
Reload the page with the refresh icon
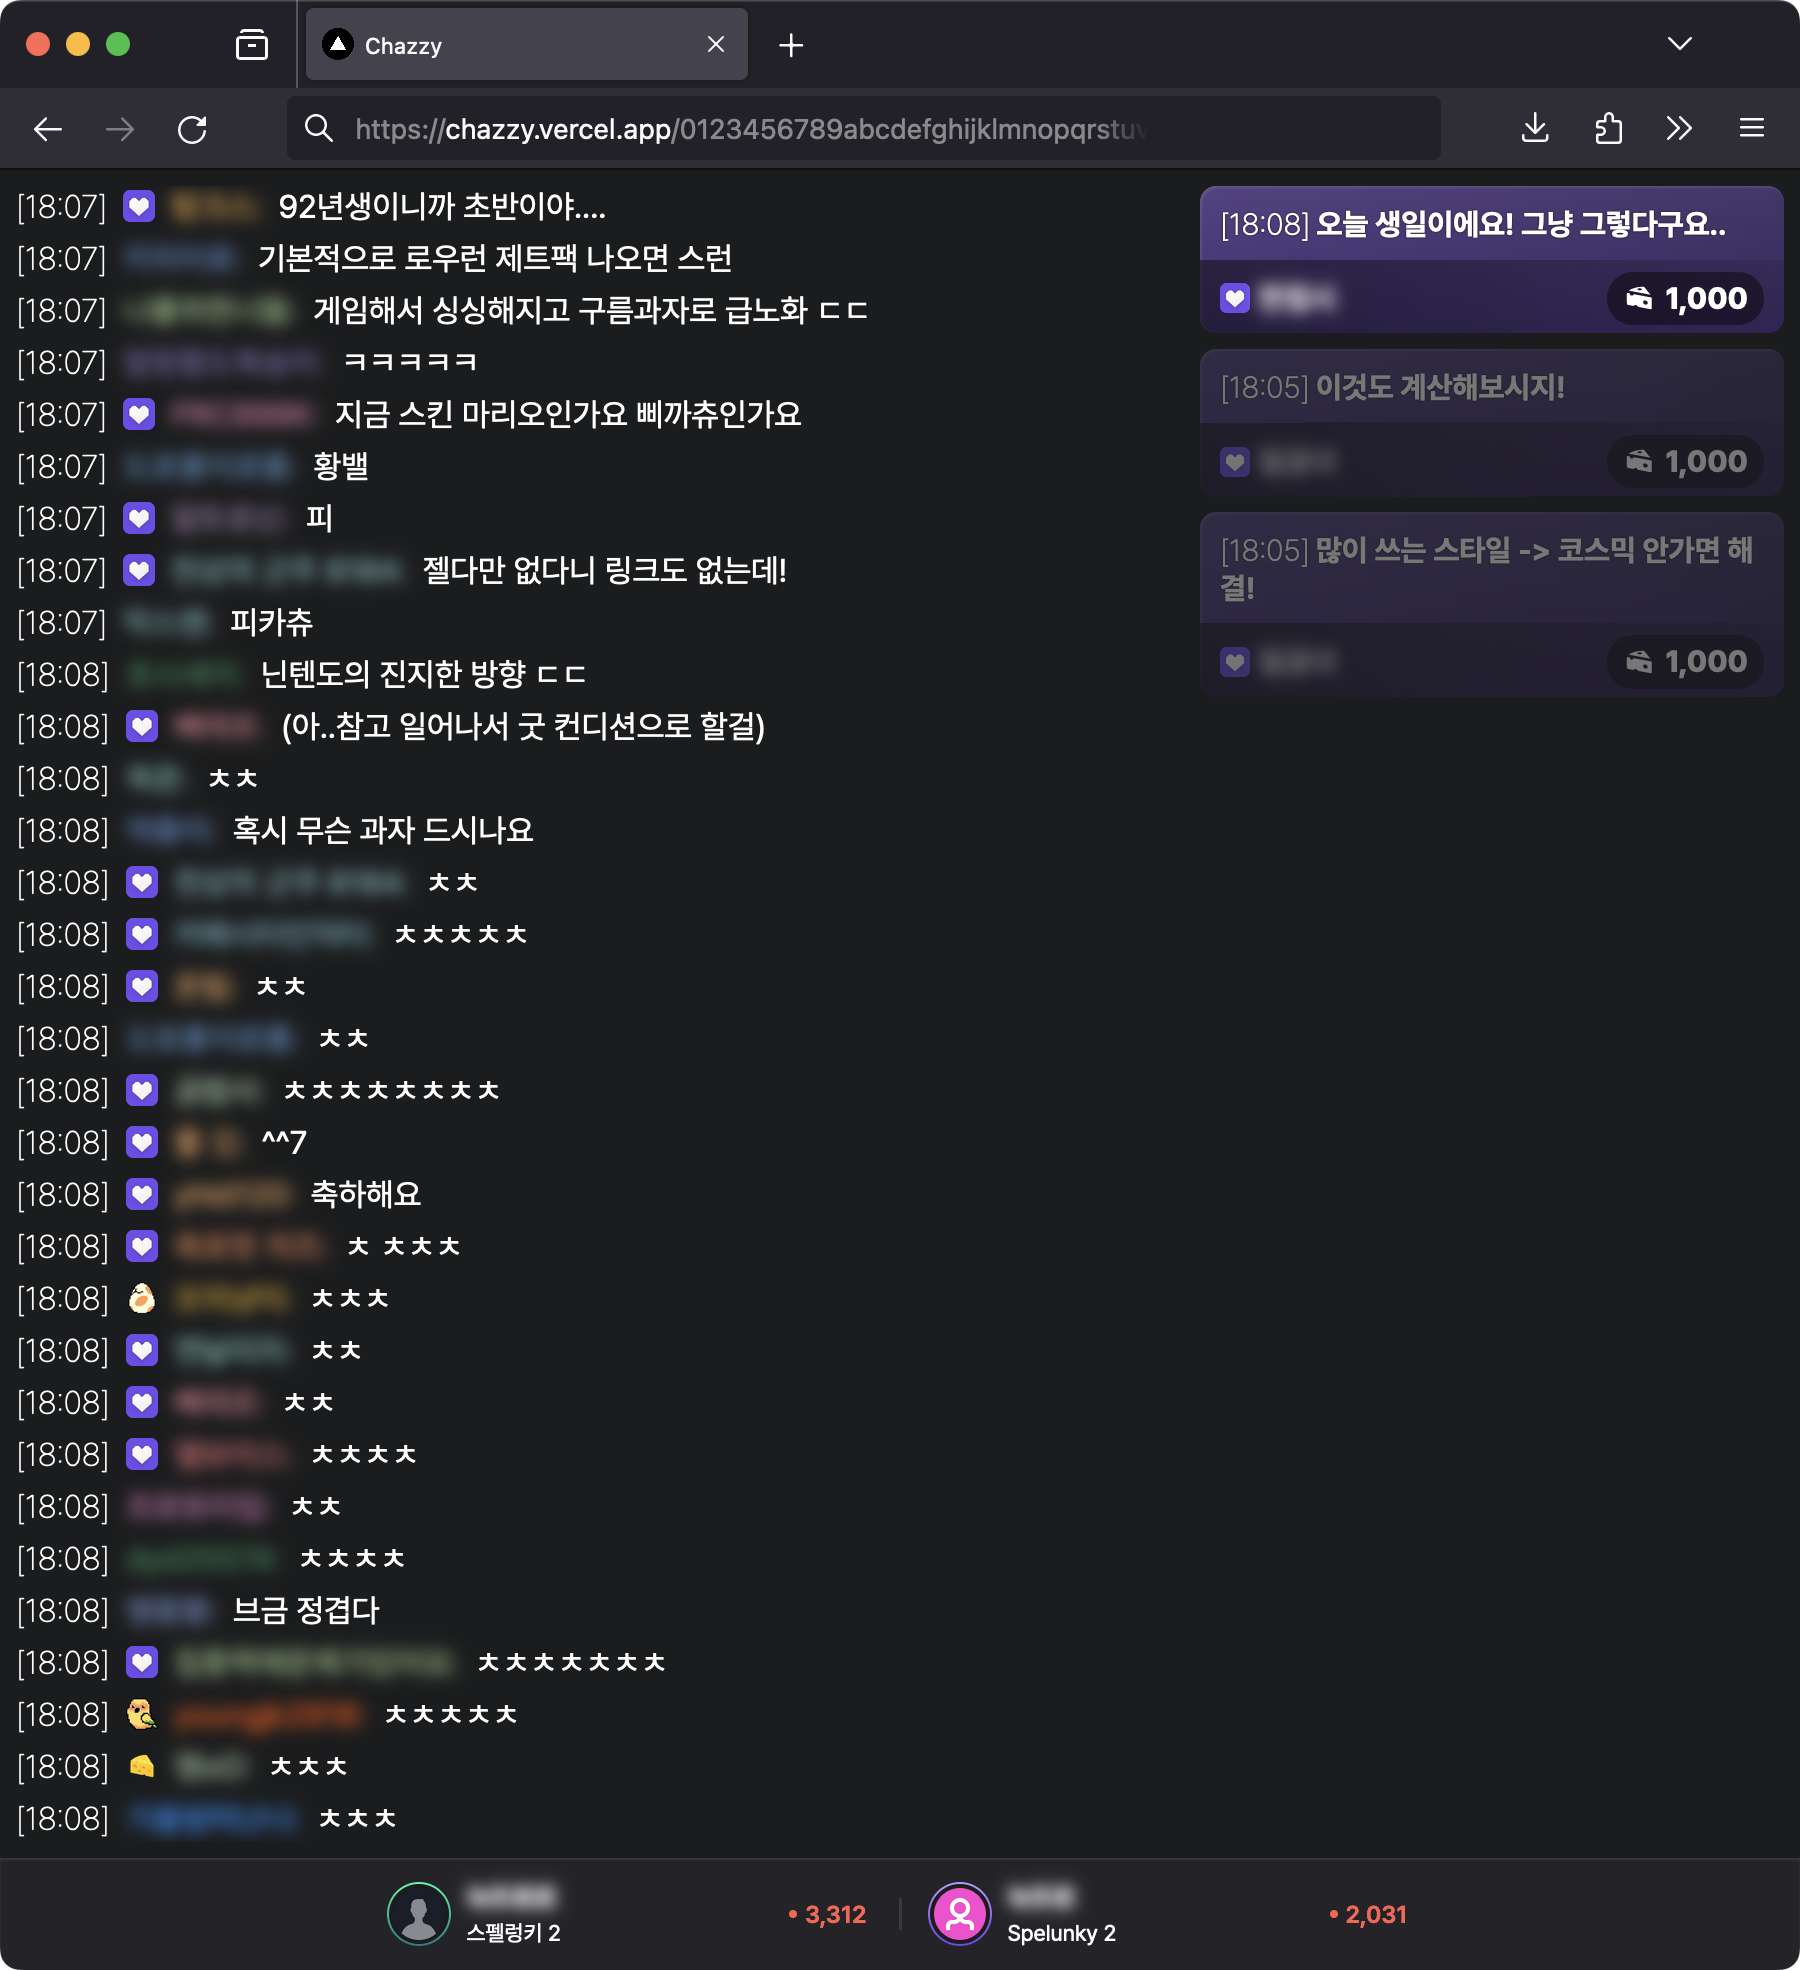(x=192, y=129)
